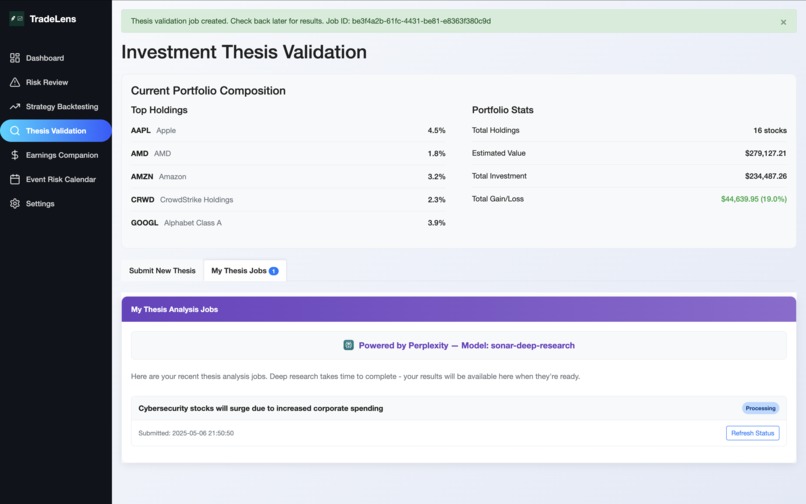The image size is (806, 504).
Task: Click the 3.9% allocation value
Action: coord(436,223)
